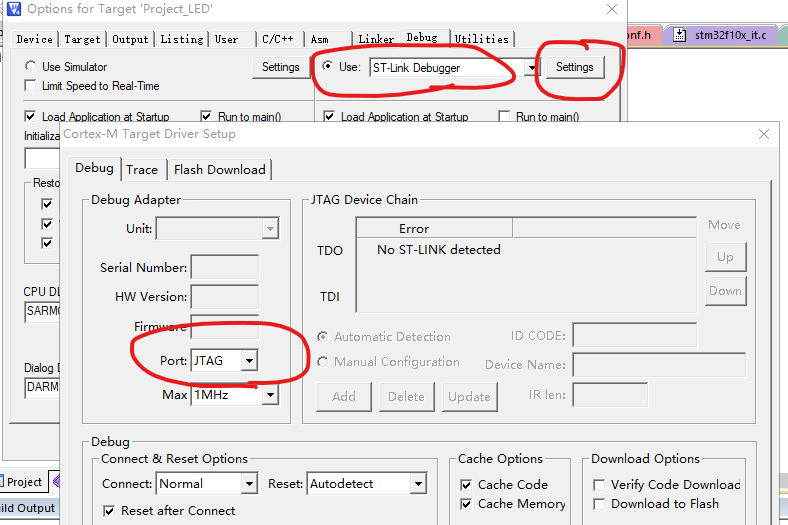Select the Use Simulator radio button
Screen dimensions: 788x525
click(31, 66)
